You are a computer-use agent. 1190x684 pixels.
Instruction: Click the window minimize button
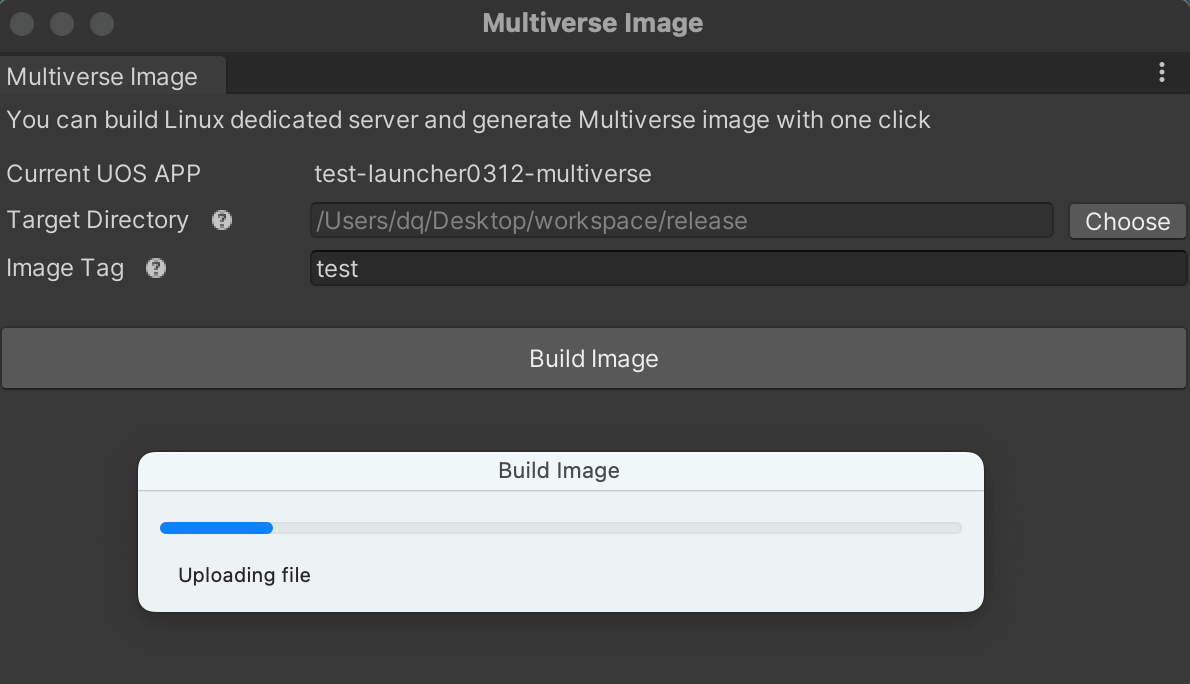point(62,23)
